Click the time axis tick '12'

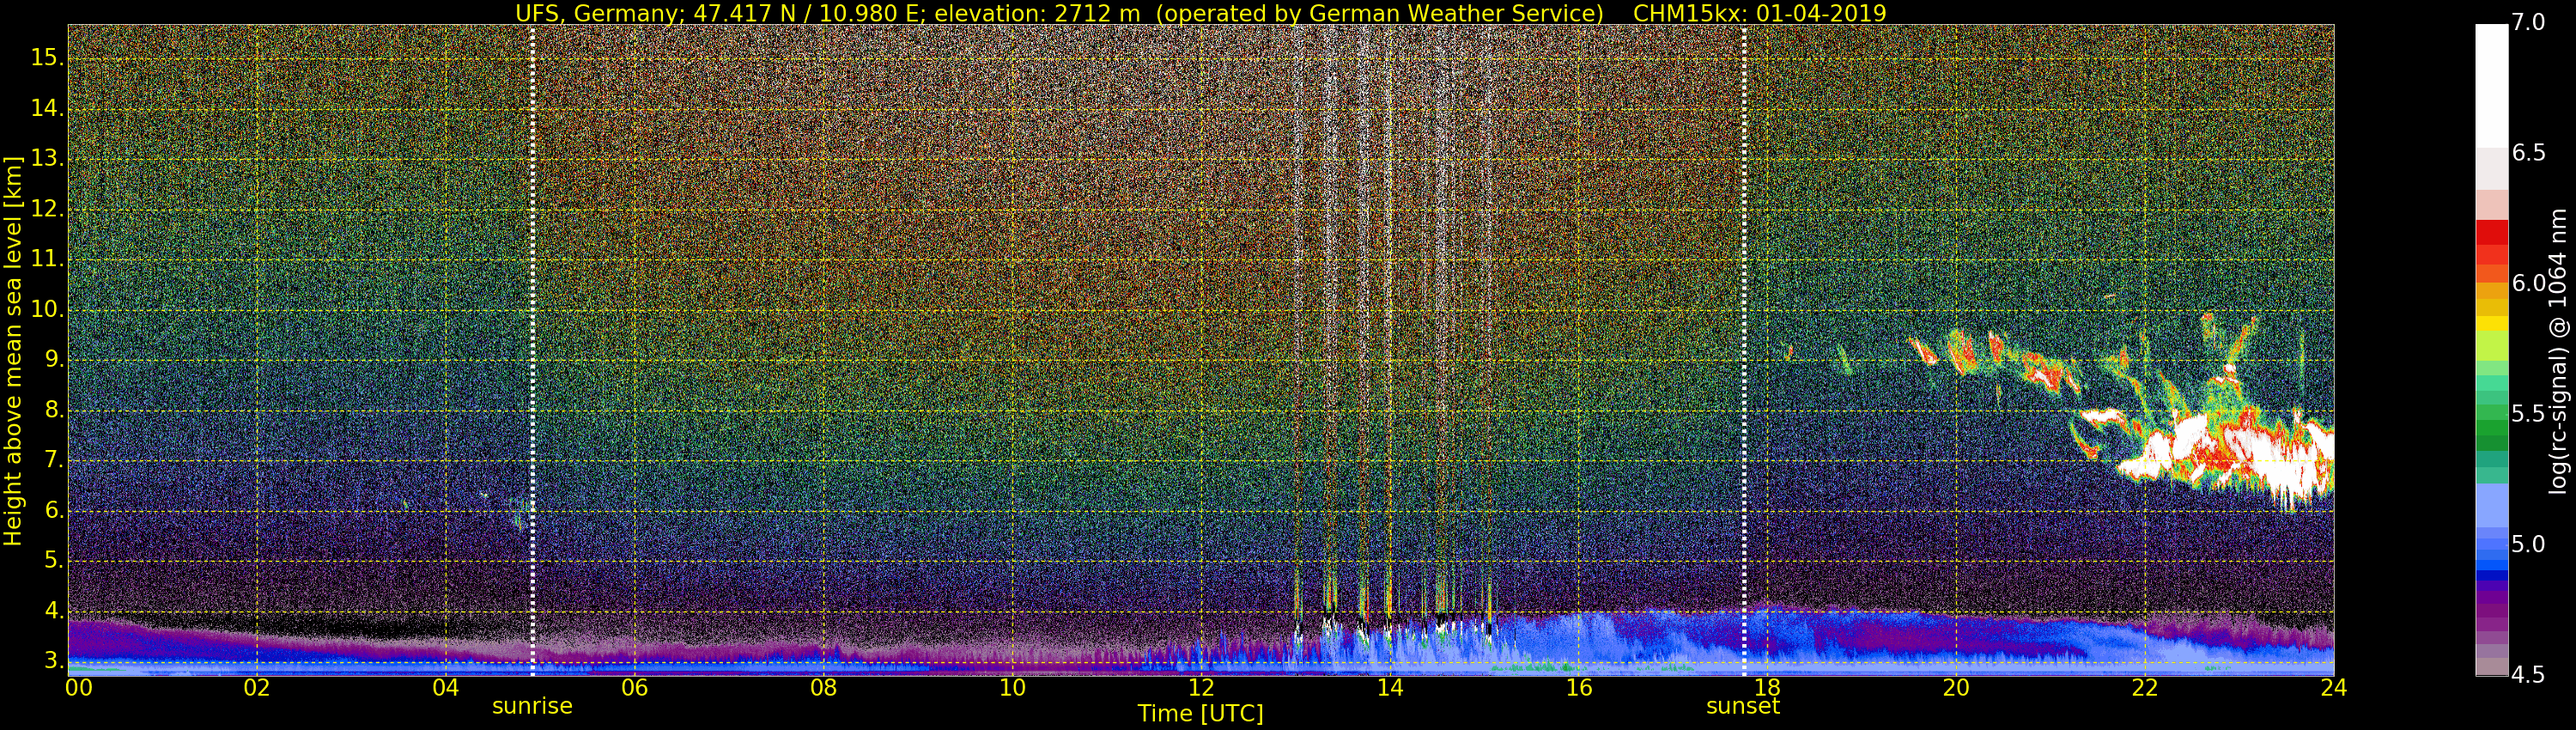(x=1201, y=688)
